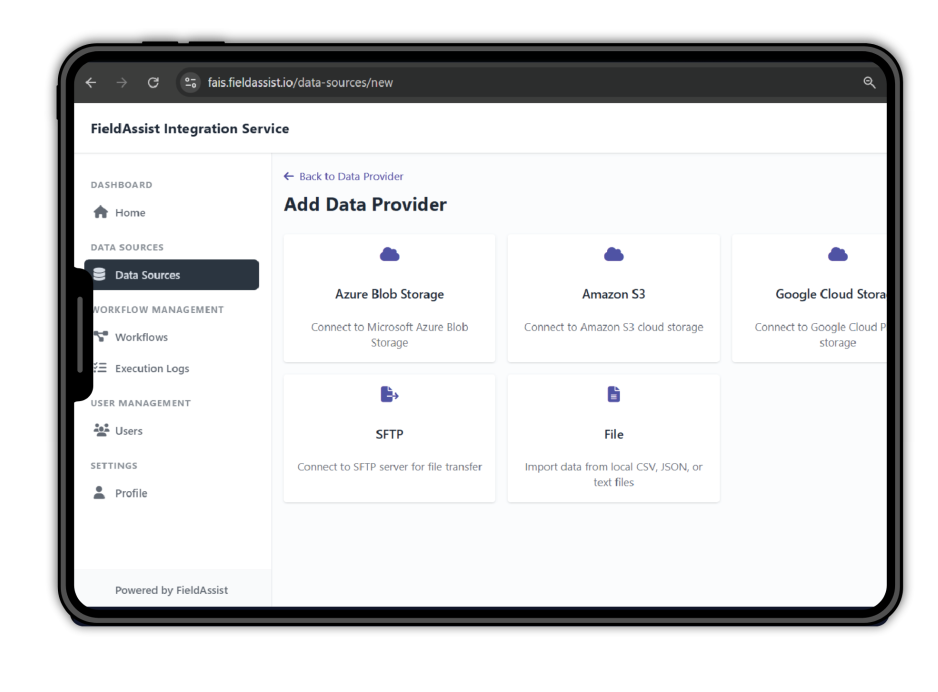The width and height of the screenshot is (938, 692).
Task: Click the URL fais.fieldassist.io/data-sources/new
Action: point(300,83)
